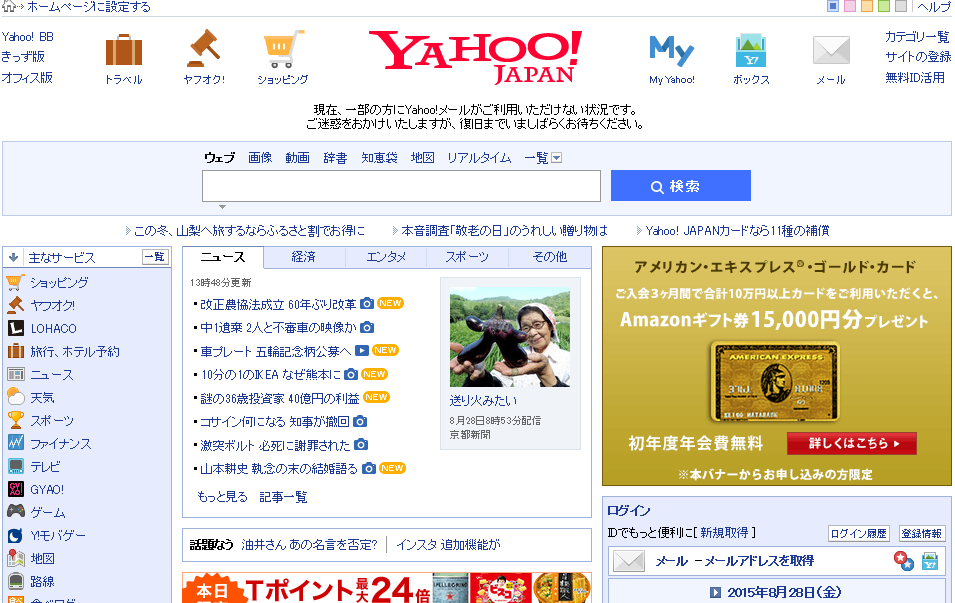
Task: Switch to the エンタメ tab
Action: click(x=386, y=257)
